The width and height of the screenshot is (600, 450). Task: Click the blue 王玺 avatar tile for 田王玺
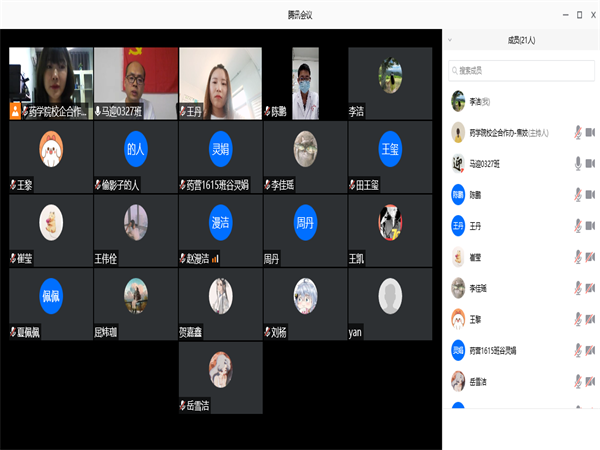point(389,149)
